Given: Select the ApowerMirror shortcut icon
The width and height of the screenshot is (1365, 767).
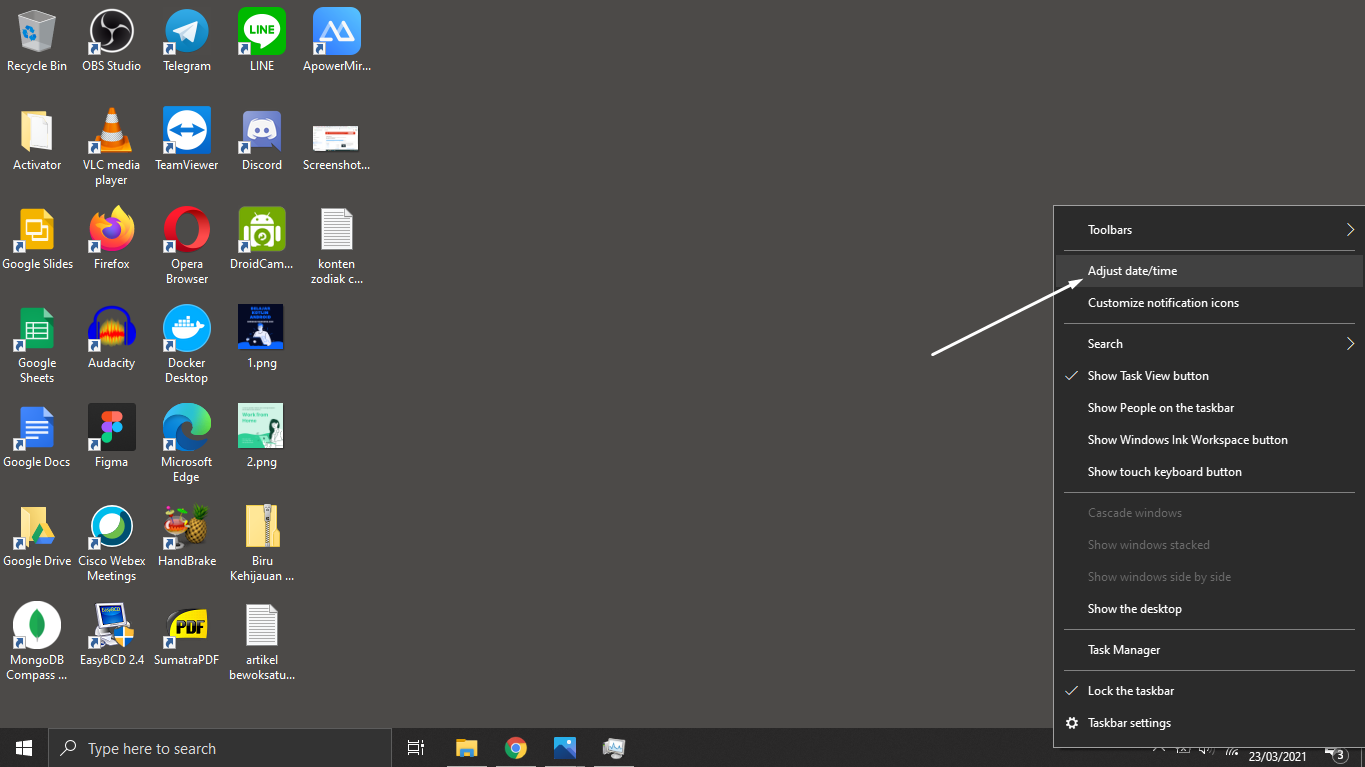Looking at the screenshot, I should (337, 32).
